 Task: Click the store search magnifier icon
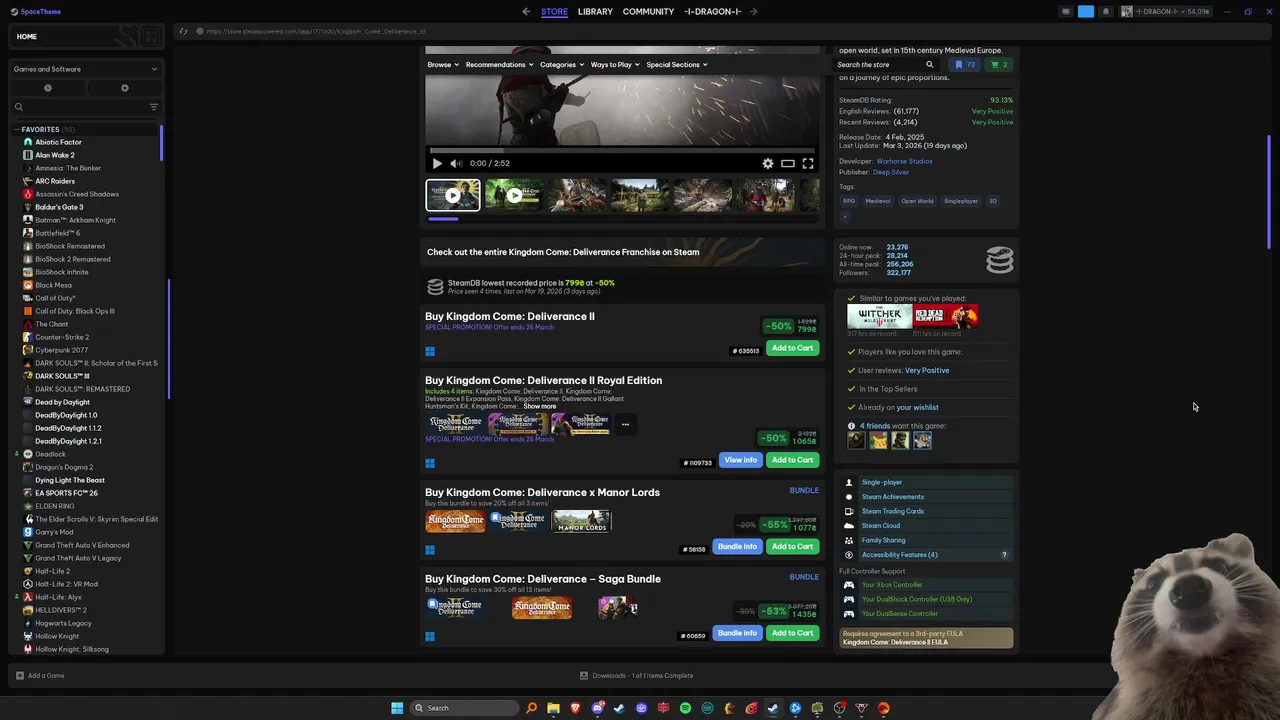(x=929, y=65)
